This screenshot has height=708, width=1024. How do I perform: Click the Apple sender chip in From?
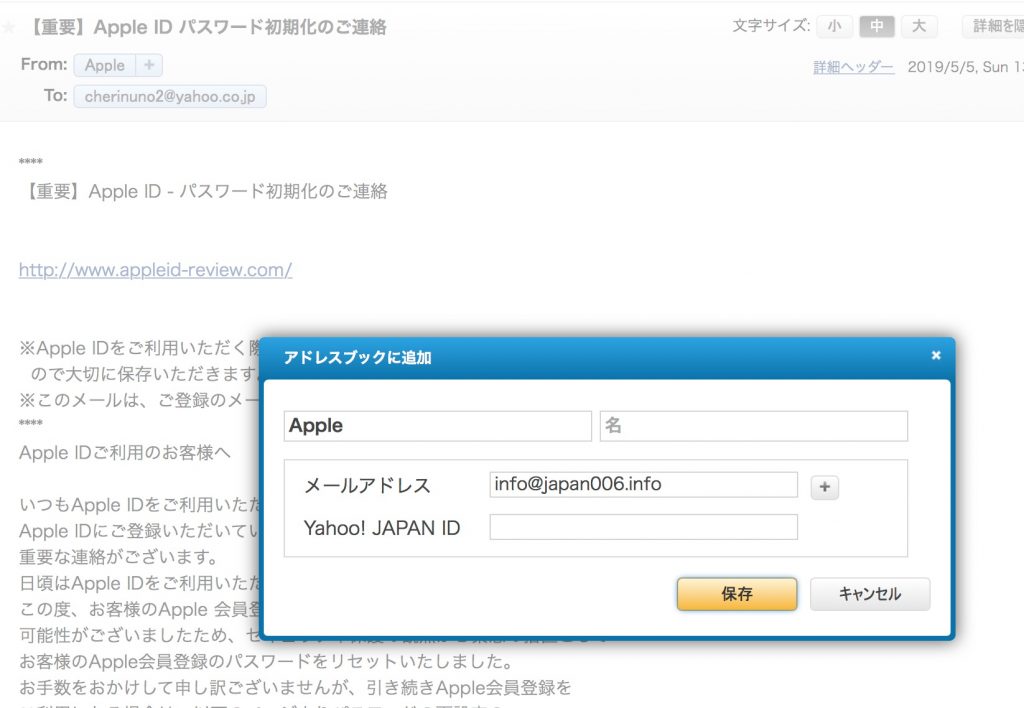coord(105,66)
